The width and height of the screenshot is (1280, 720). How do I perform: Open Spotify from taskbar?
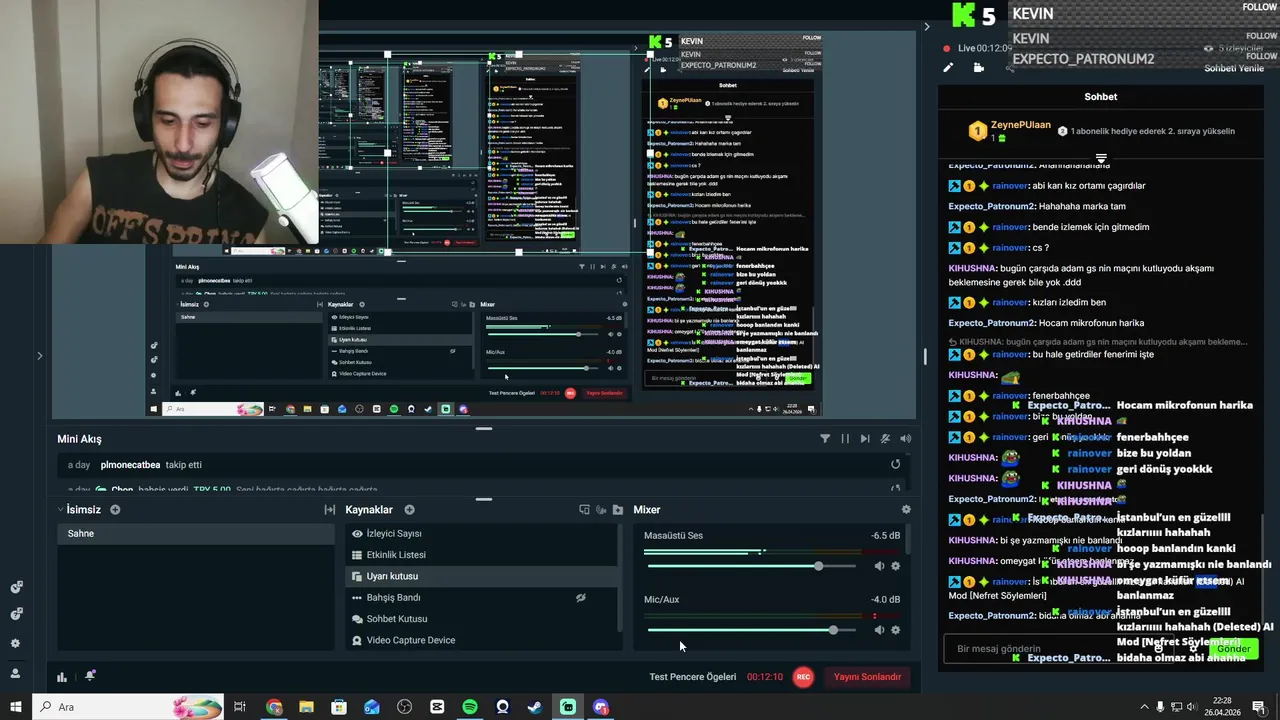coord(470,707)
